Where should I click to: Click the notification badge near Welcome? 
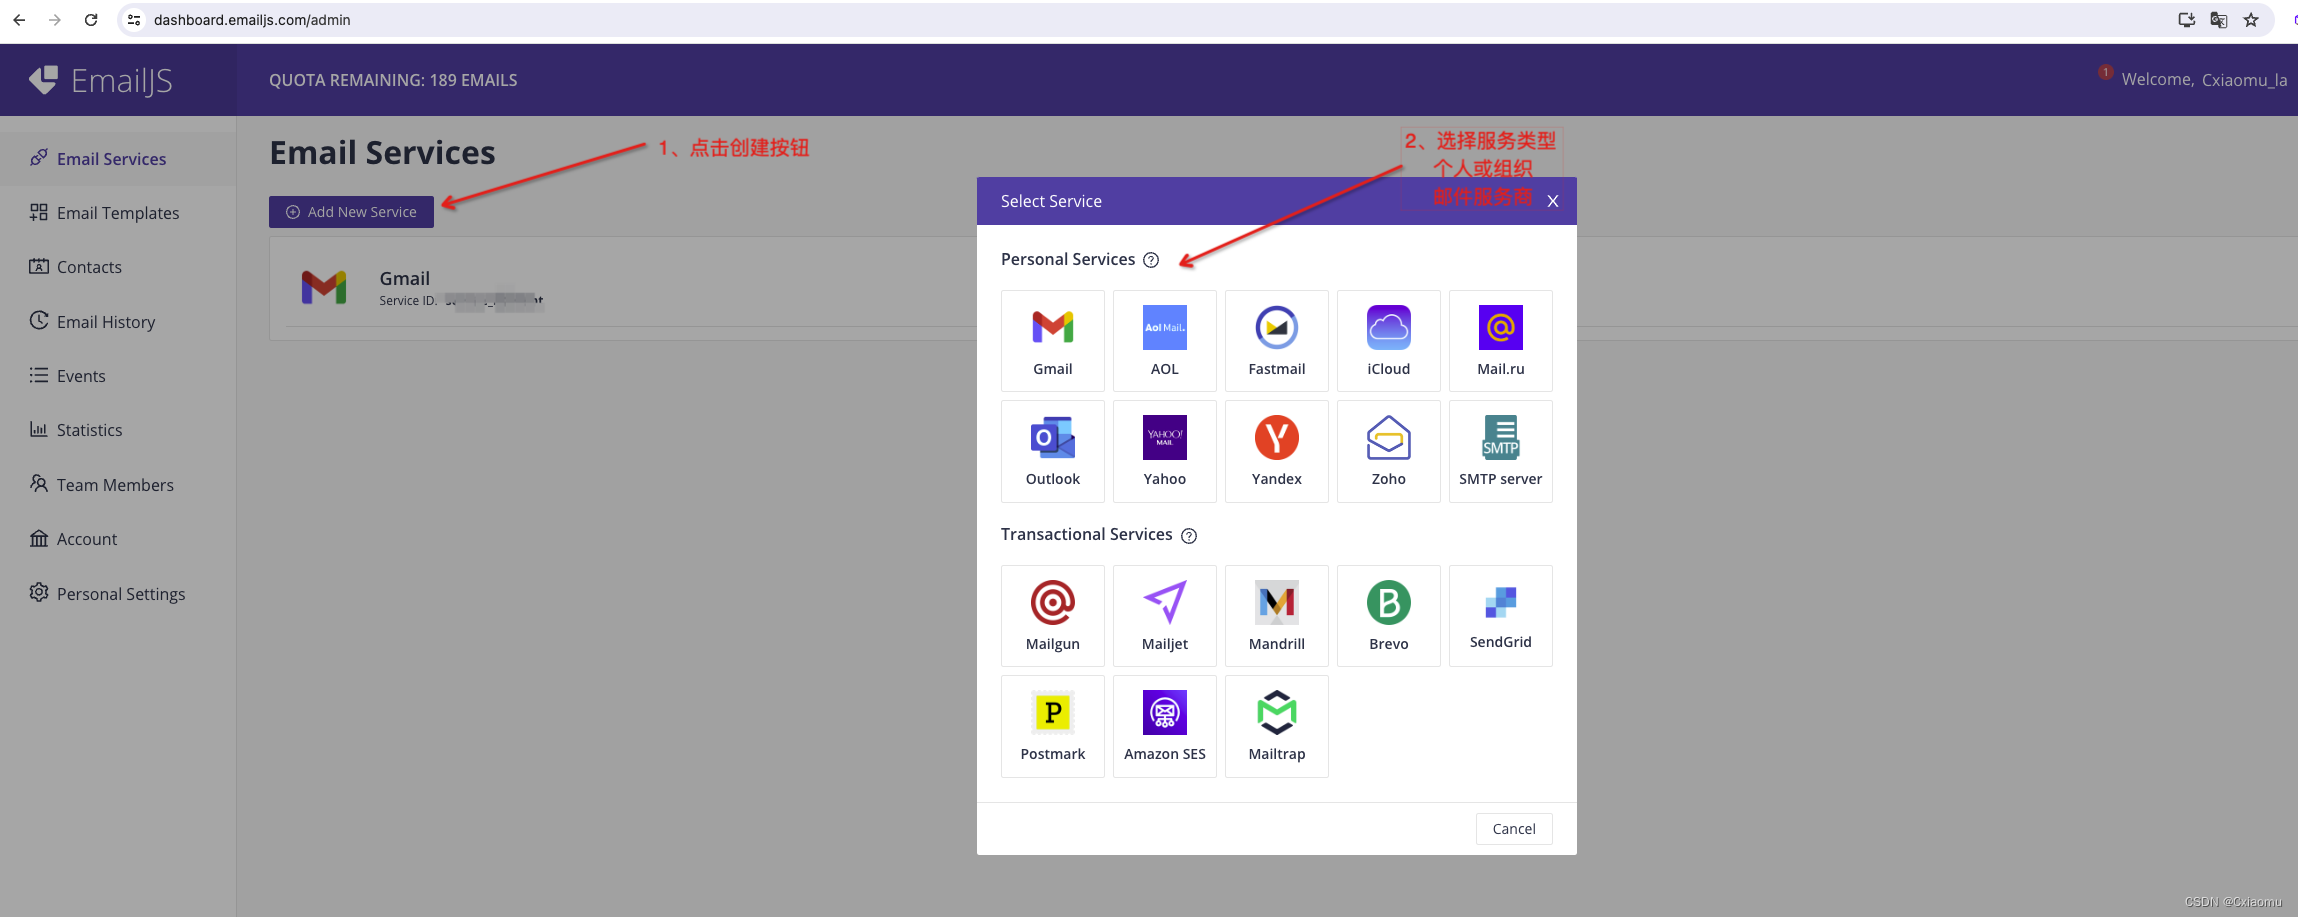click(2105, 72)
